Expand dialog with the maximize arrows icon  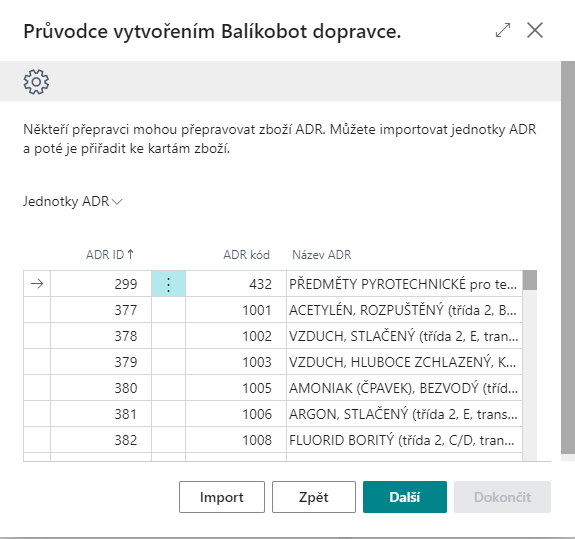coord(503,30)
